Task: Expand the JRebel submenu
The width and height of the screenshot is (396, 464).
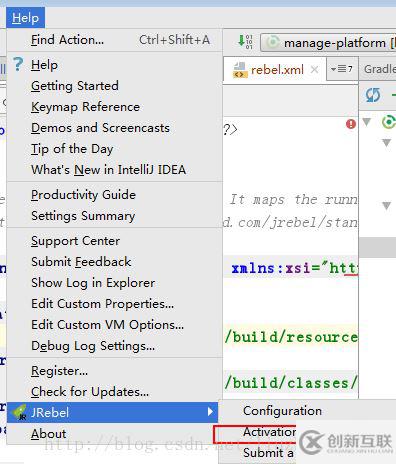Action: pyautogui.click(x=112, y=412)
